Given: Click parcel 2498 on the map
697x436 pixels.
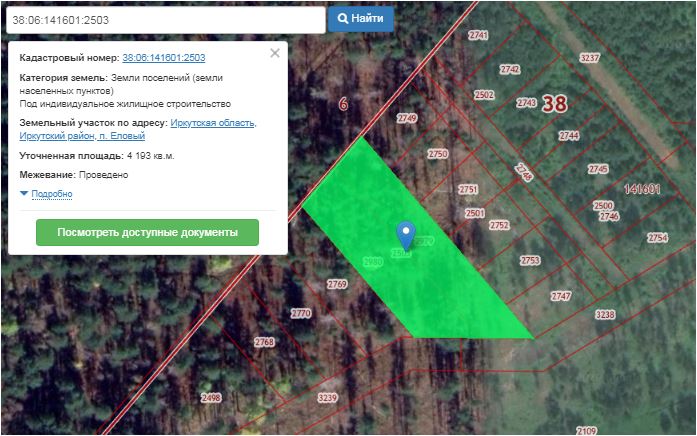Looking at the screenshot, I should pos(211,398).
